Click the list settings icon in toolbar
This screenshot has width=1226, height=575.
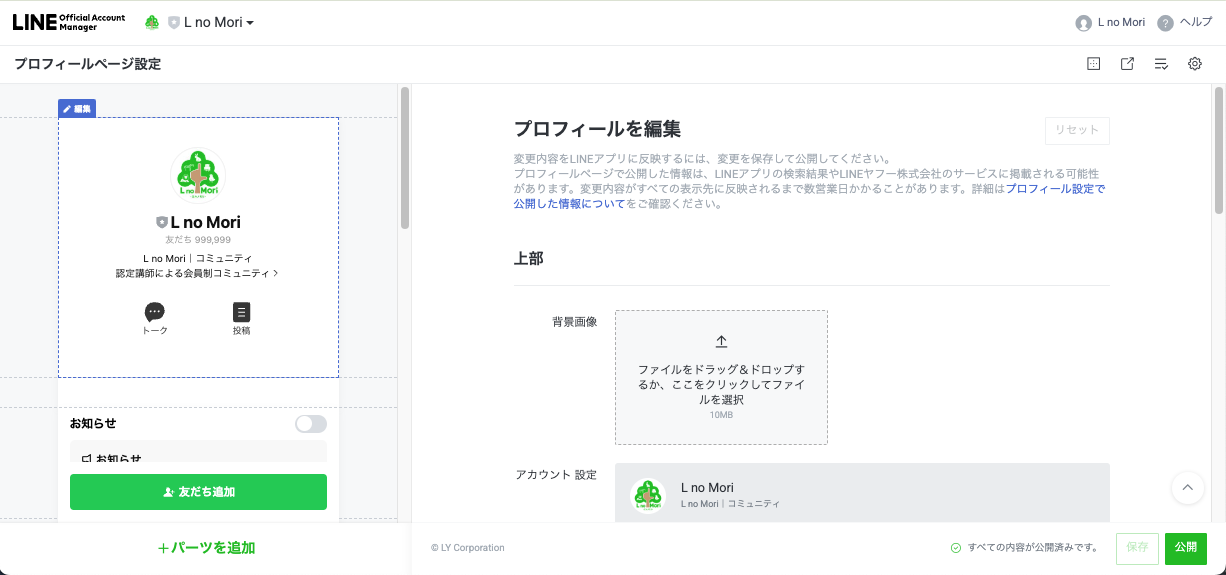point(1161,64)
